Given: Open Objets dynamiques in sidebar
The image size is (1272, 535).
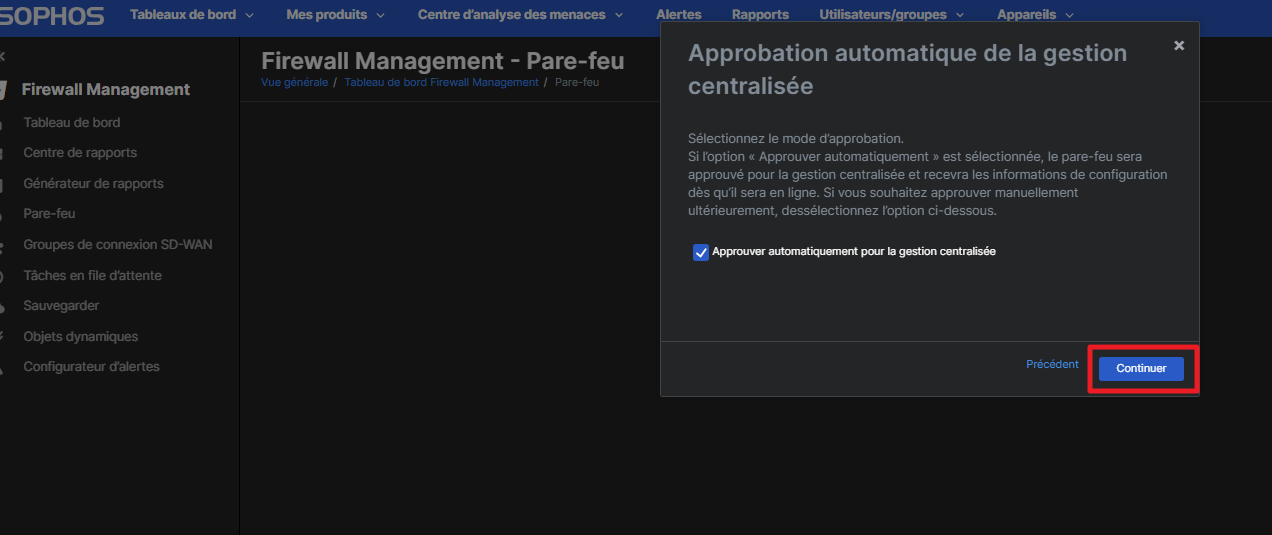Looking at the screenshot, I should (x=81, y=337).
